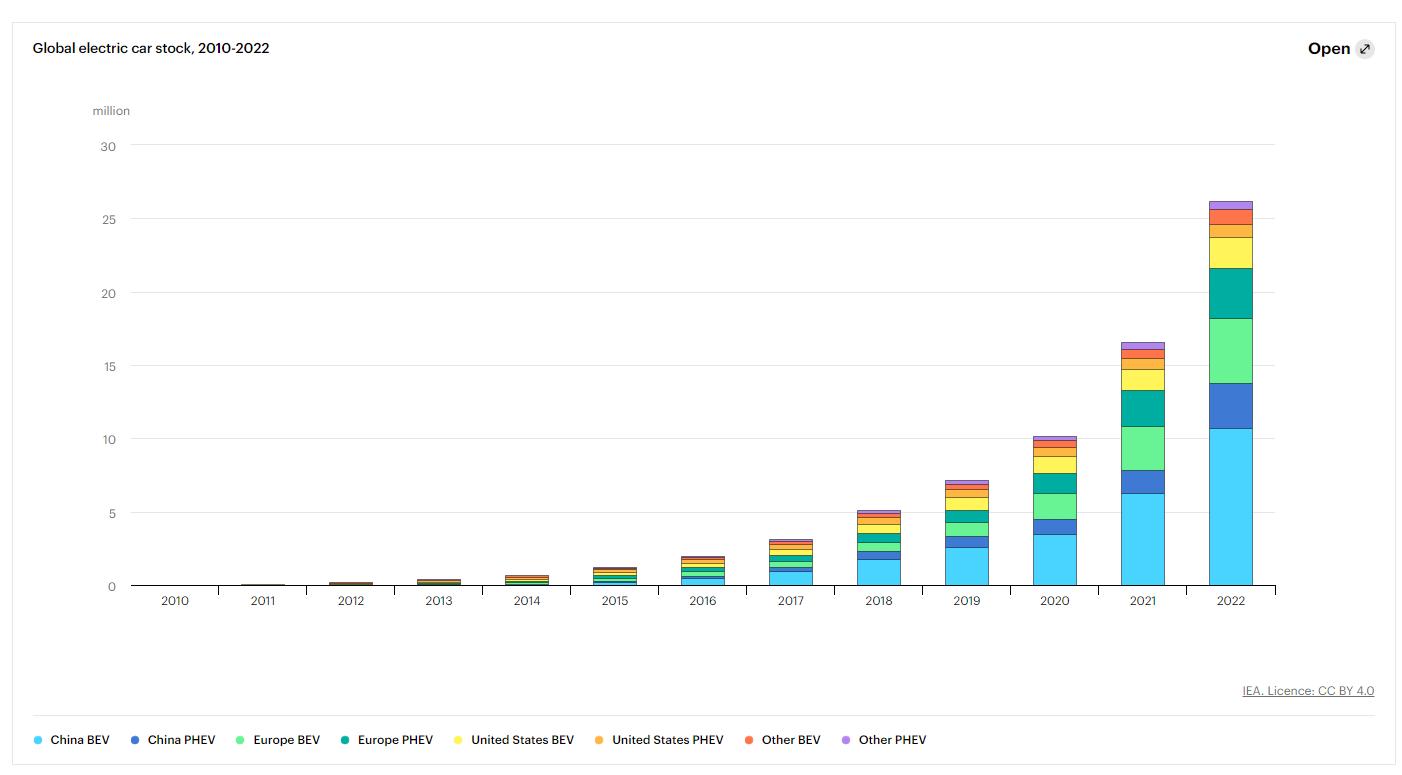Image resolution: width=1402 pixels, height=775 pixels.
Task: Select China PHEV segment of 2022 bar
Action: tap(1230, 406)
